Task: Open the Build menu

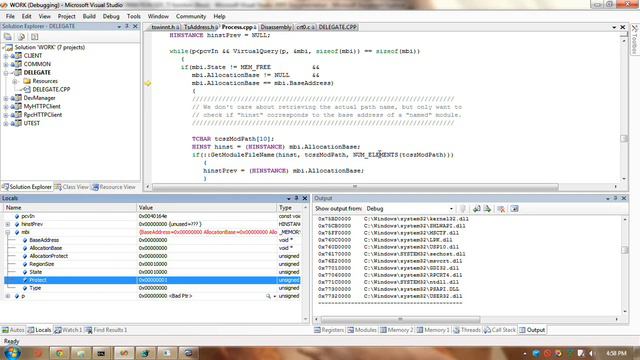Action: (x=89, y=16)
